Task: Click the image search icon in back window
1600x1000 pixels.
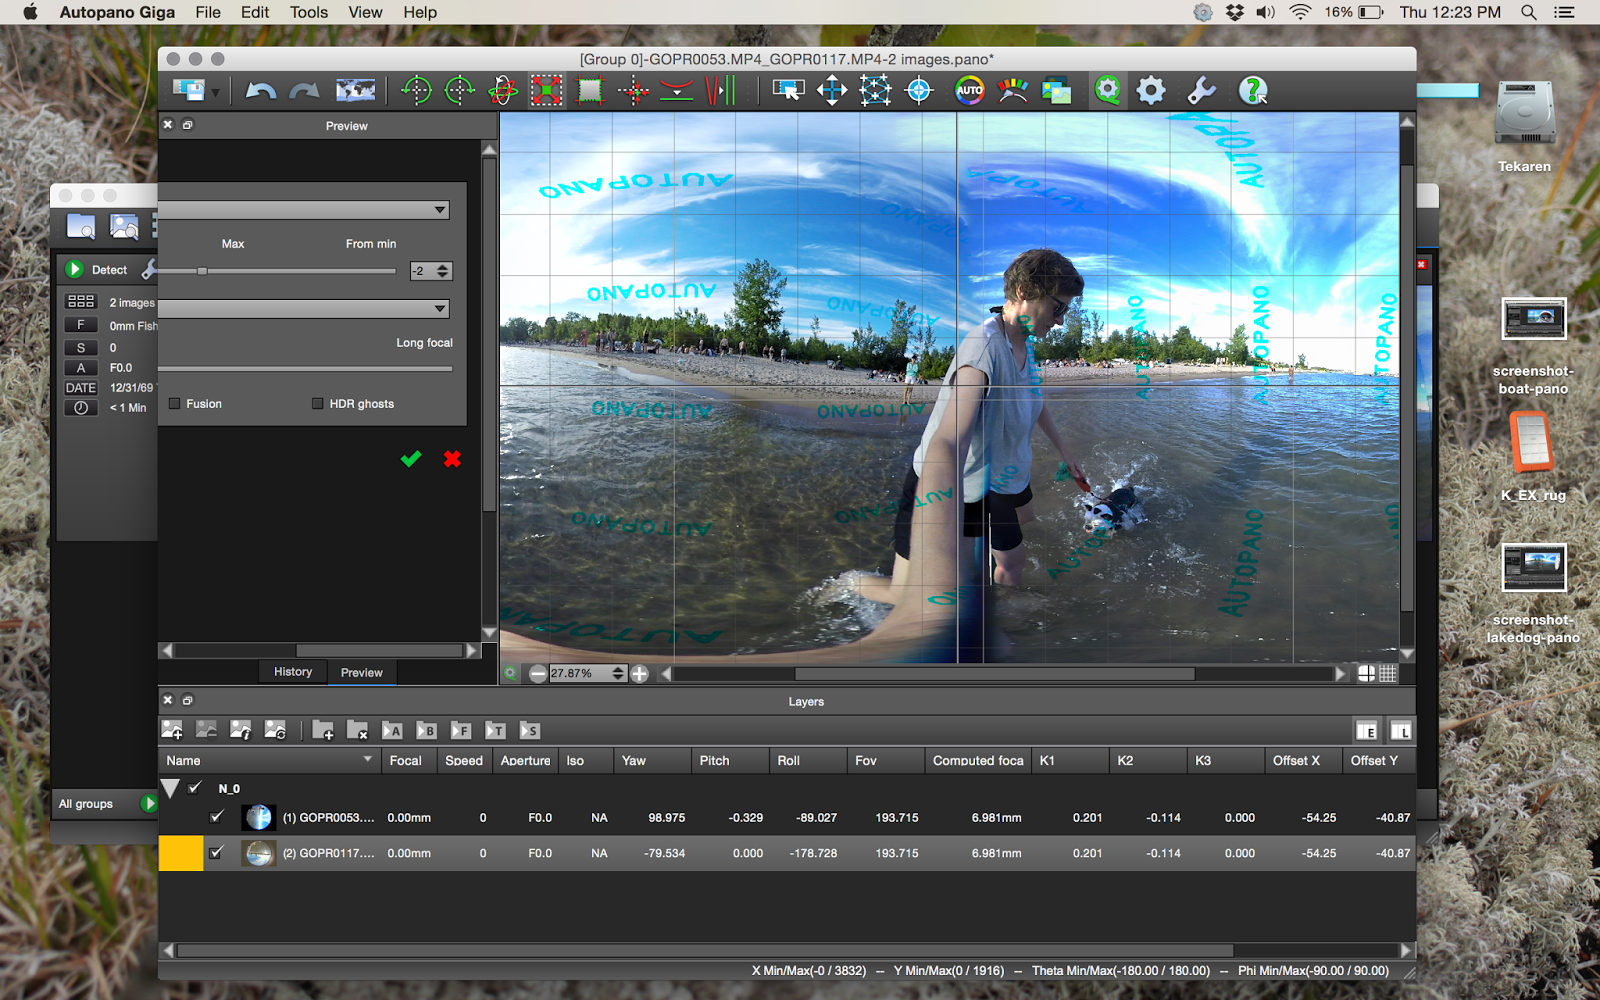Action: coord(124,226)
